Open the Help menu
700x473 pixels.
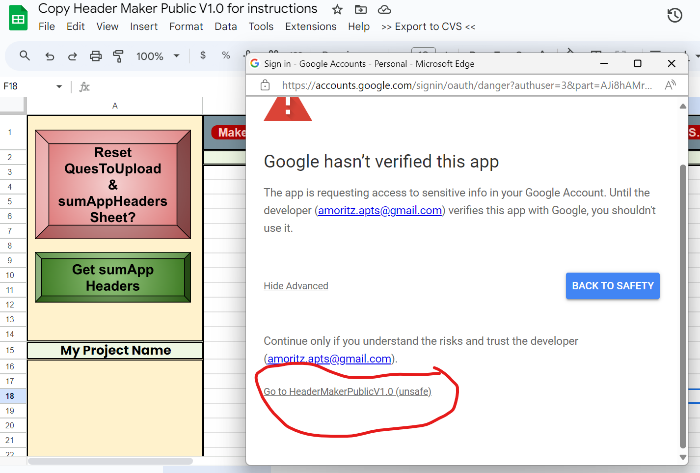coord(359,27)
